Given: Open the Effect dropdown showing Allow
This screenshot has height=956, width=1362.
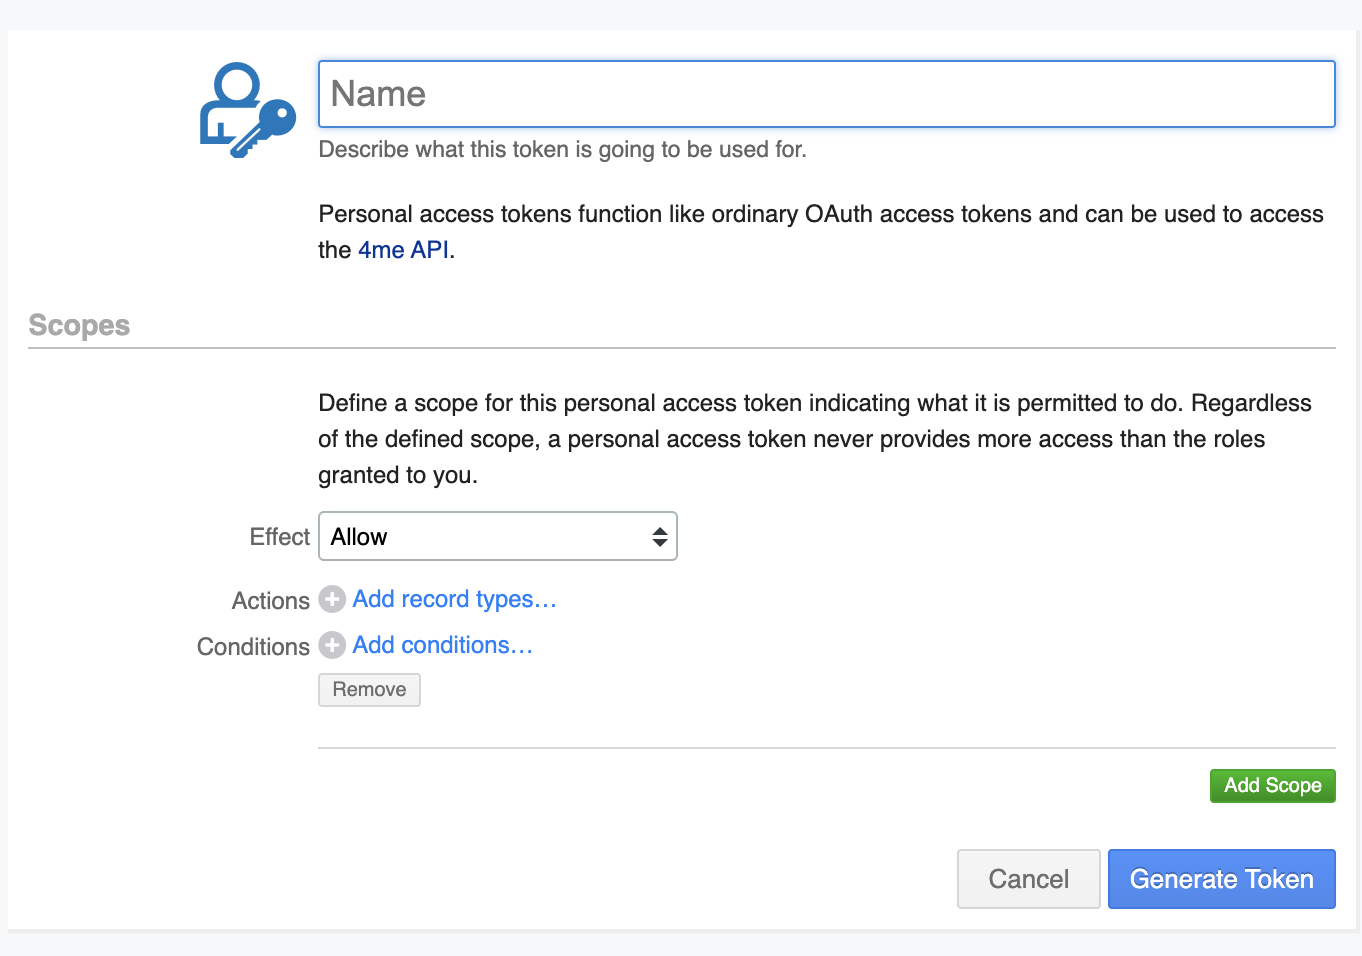Looking at the screenshot, I should [x=497, y=537].
